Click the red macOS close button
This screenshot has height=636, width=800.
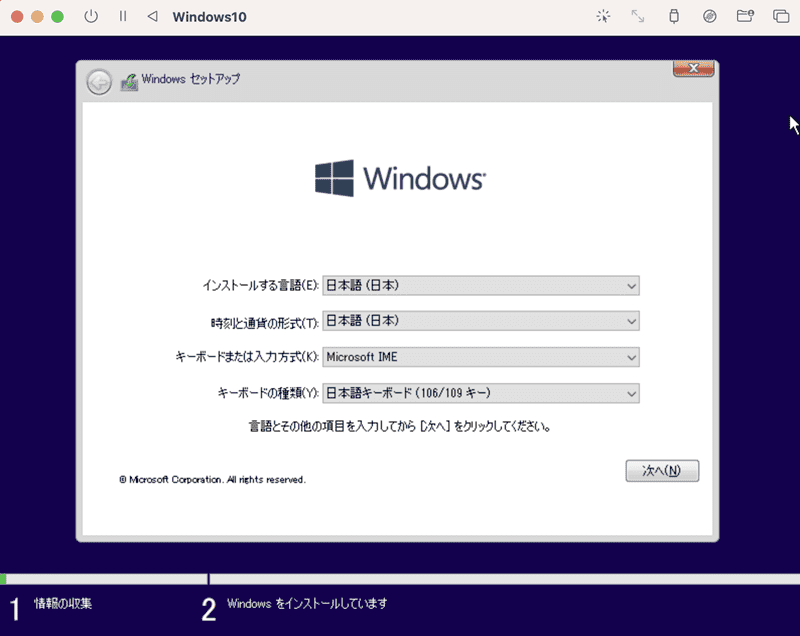click(x=17, y=16)
